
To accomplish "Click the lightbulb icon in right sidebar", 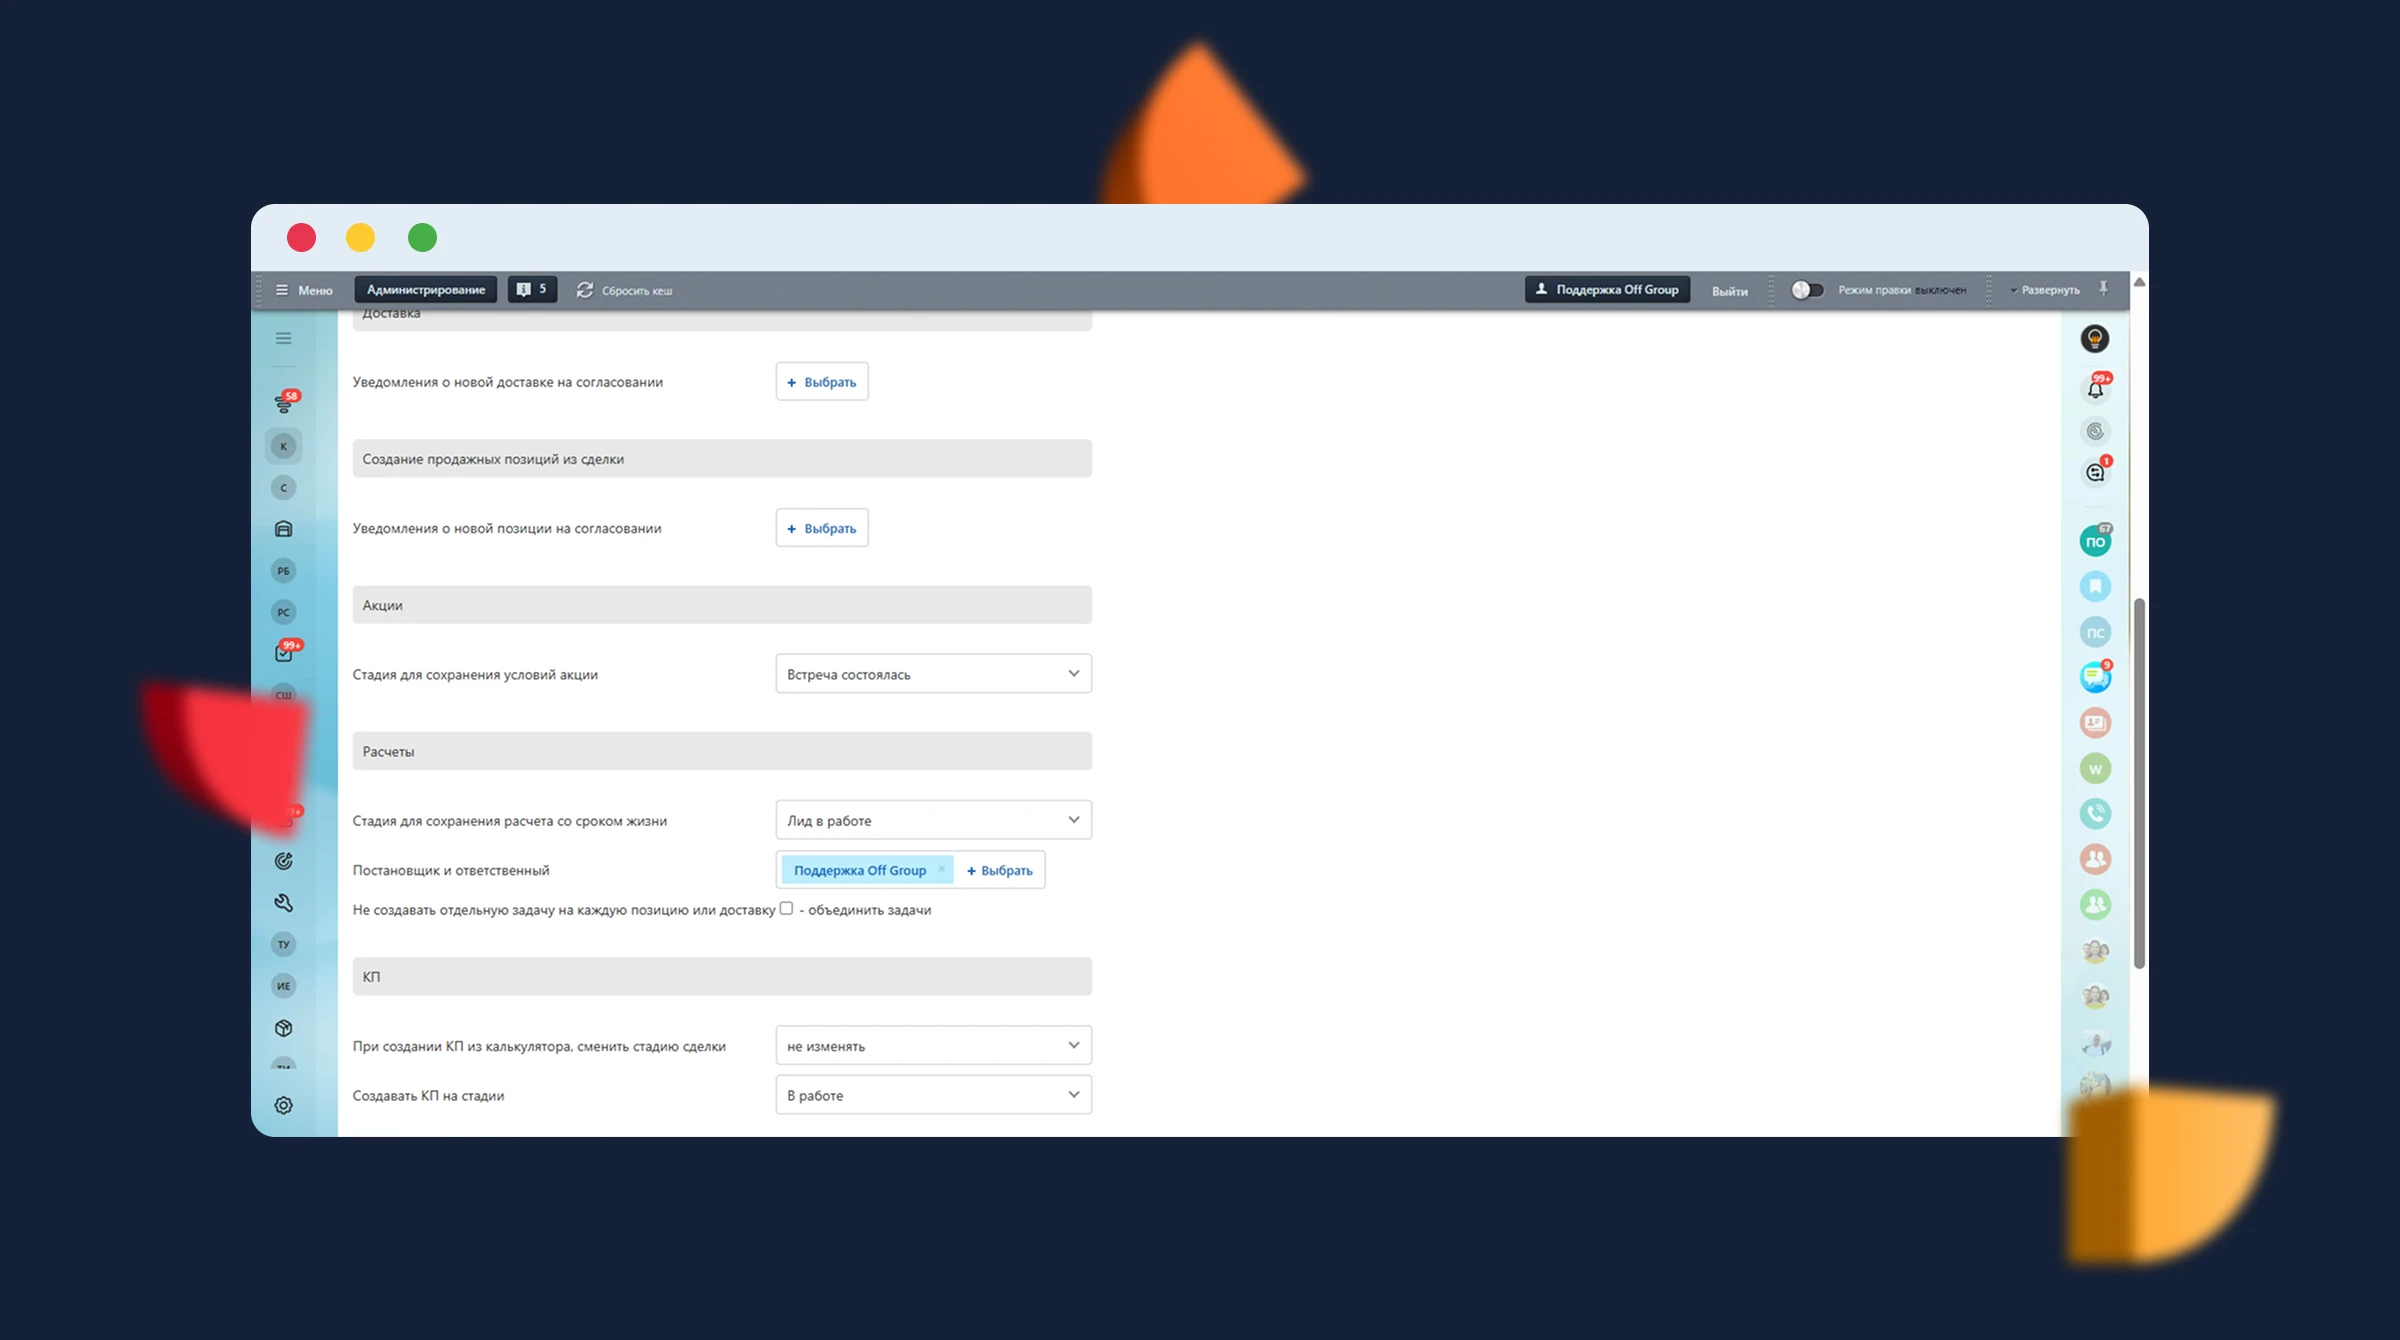I will pos(2095,339).
